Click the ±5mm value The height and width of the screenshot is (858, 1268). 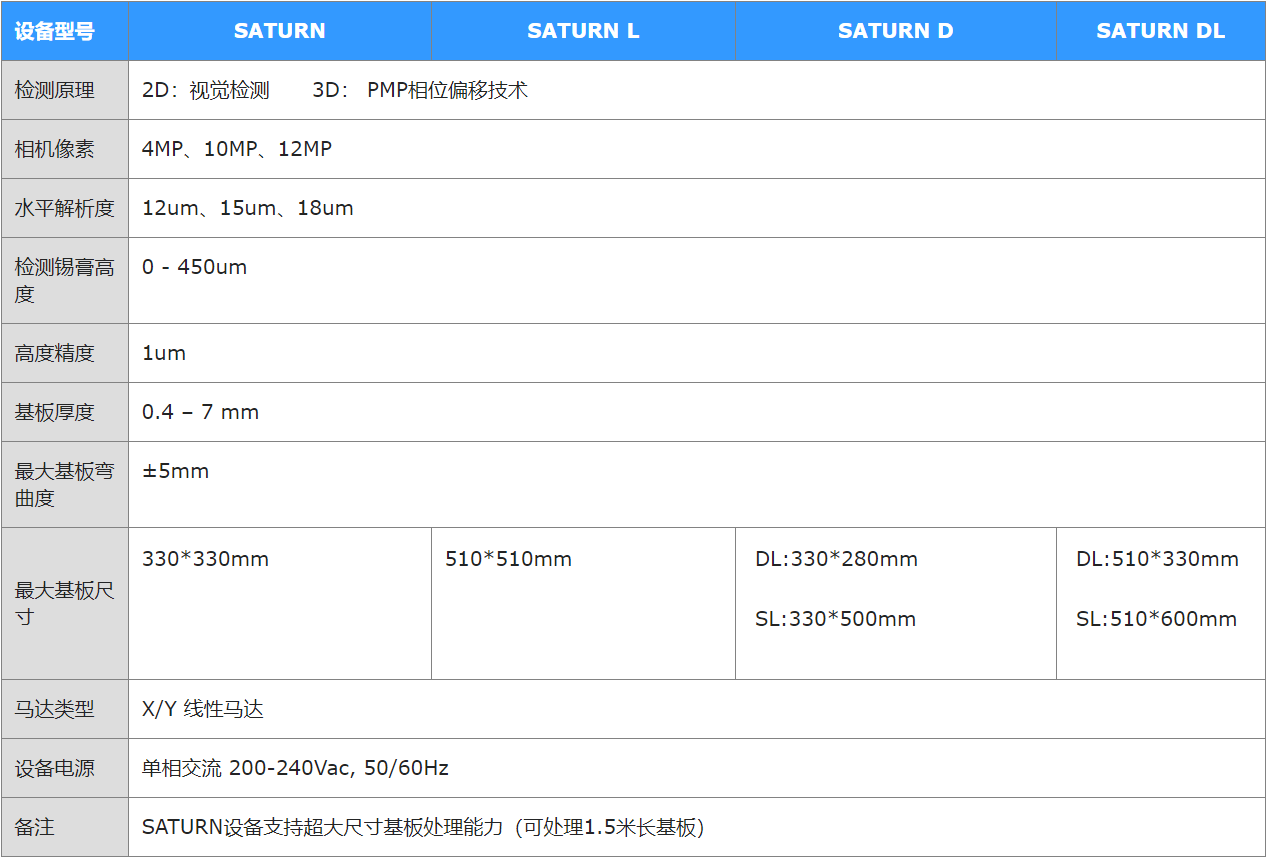click(176, 471)
